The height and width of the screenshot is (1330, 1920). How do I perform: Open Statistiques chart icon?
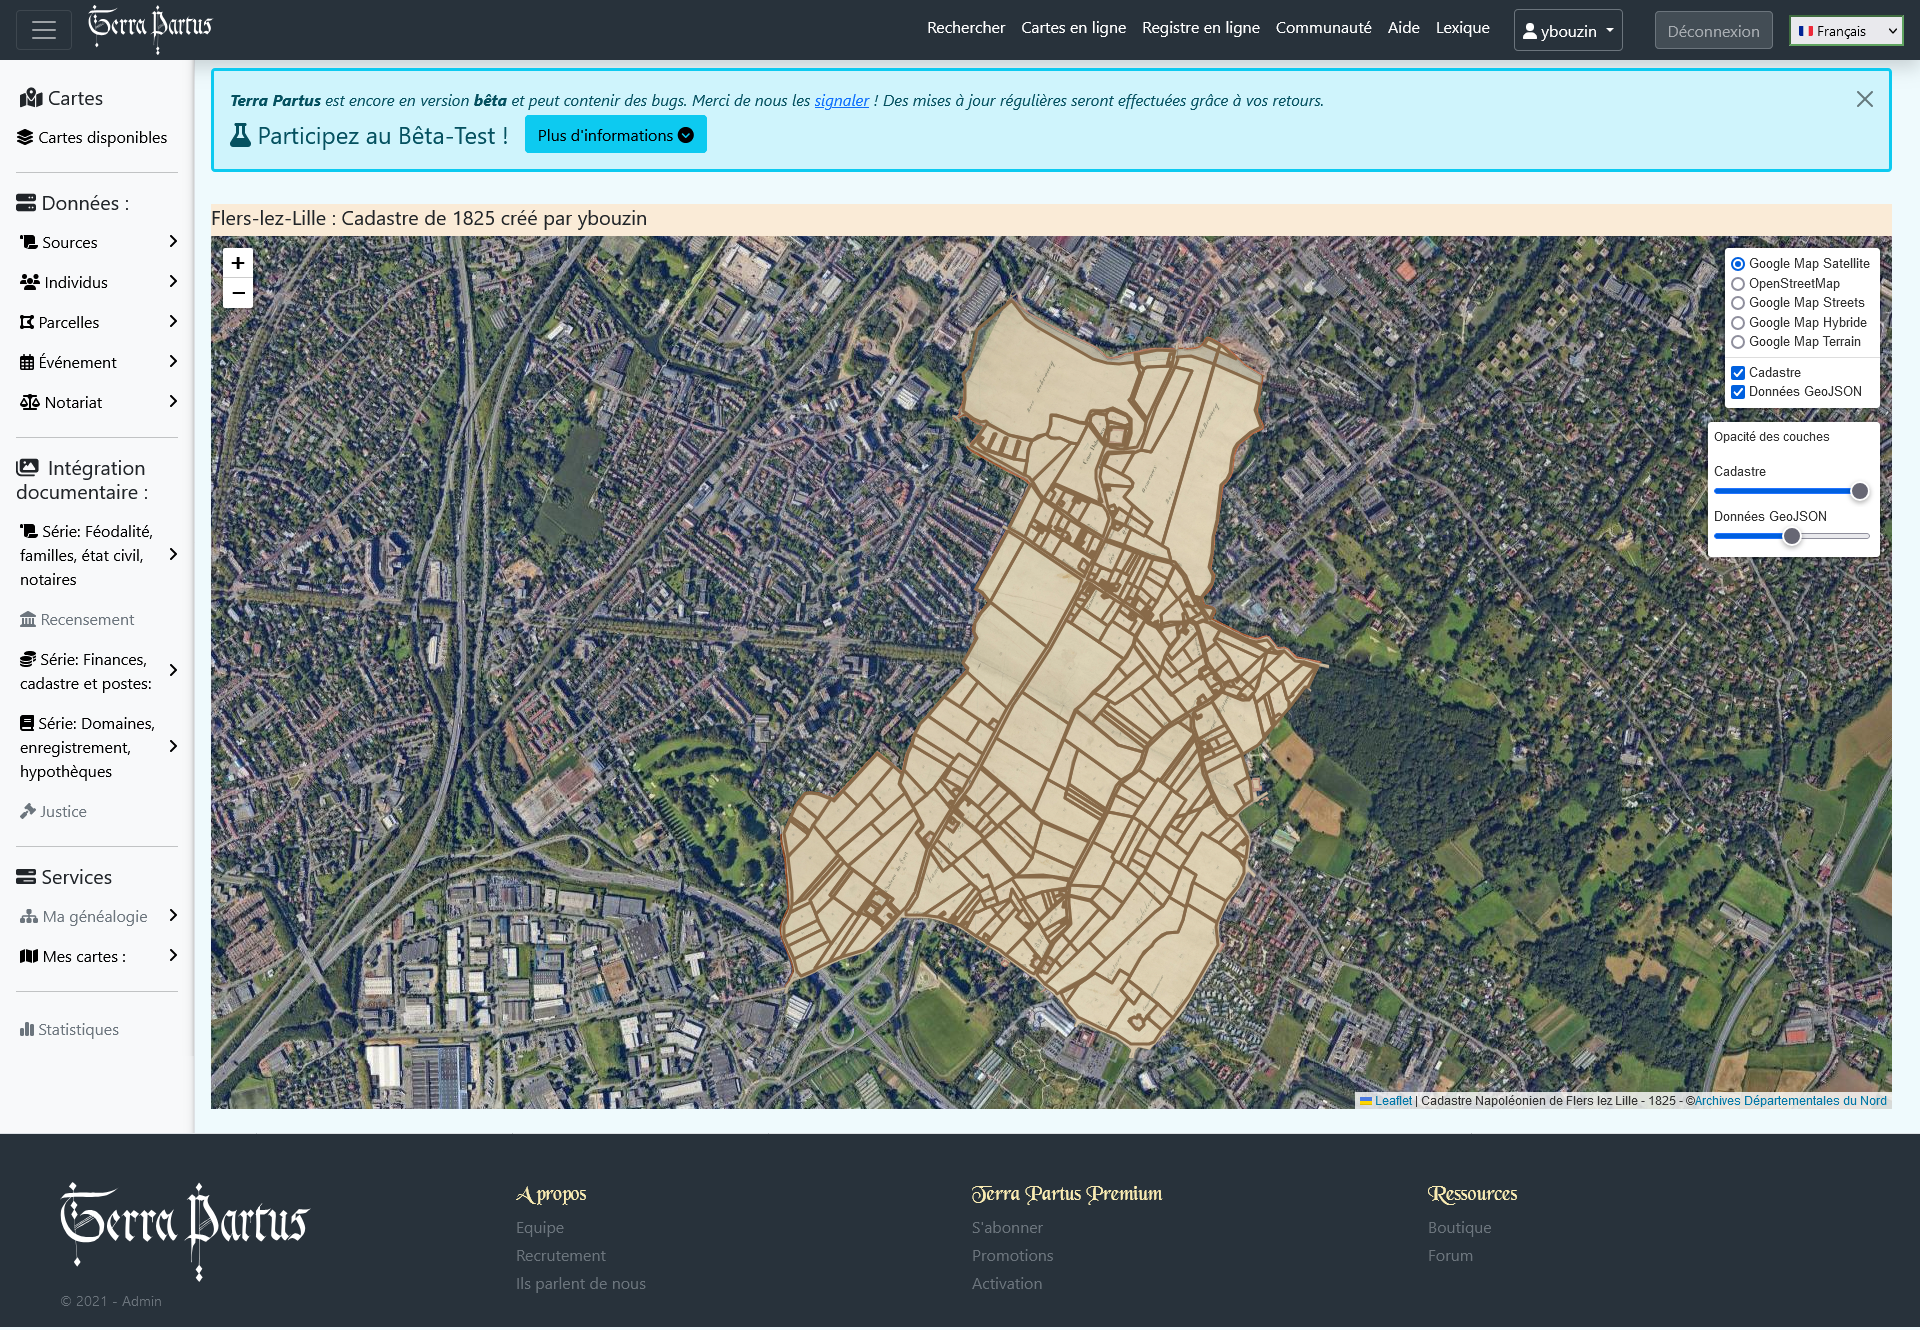pos(27,1029)
